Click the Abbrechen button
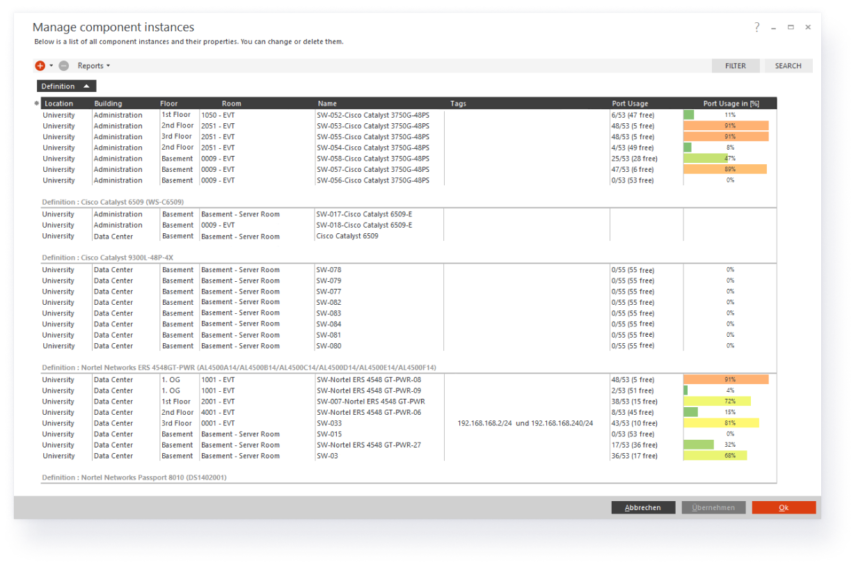Image resolution: width=856 pixels, height=570 pixels. pyautogui.click(x=643, y=508)
